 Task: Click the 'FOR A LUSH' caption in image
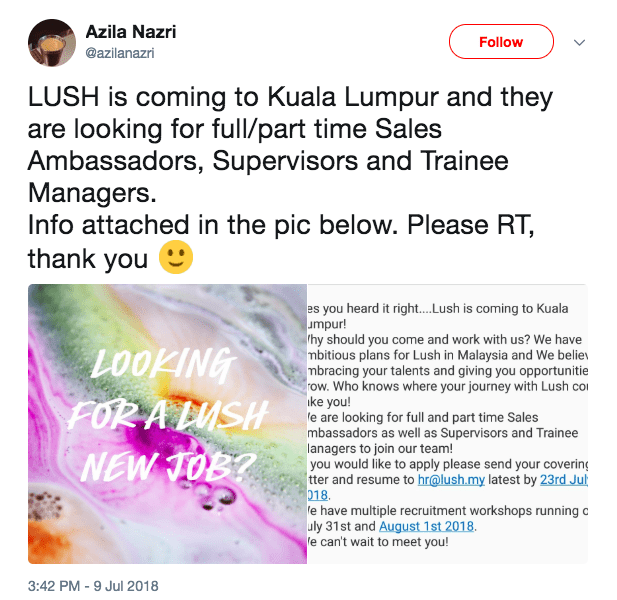click(168, 415)
